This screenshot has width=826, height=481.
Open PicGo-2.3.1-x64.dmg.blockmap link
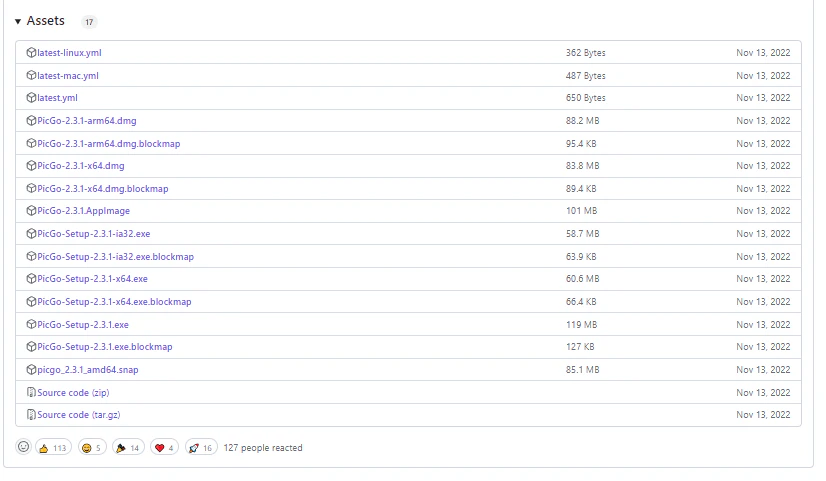(x=103, y=189)
